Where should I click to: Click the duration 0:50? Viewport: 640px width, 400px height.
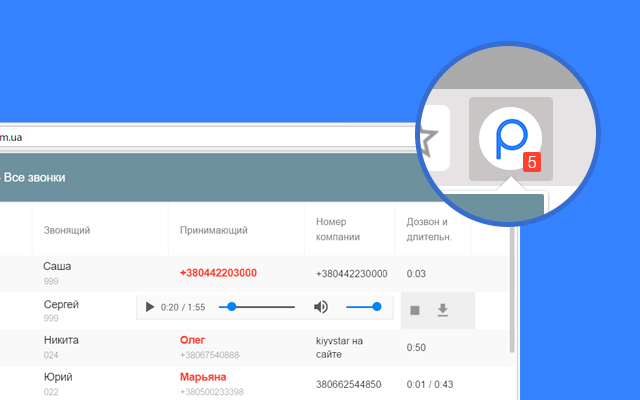pyautogui.click(x=416, y=347)
